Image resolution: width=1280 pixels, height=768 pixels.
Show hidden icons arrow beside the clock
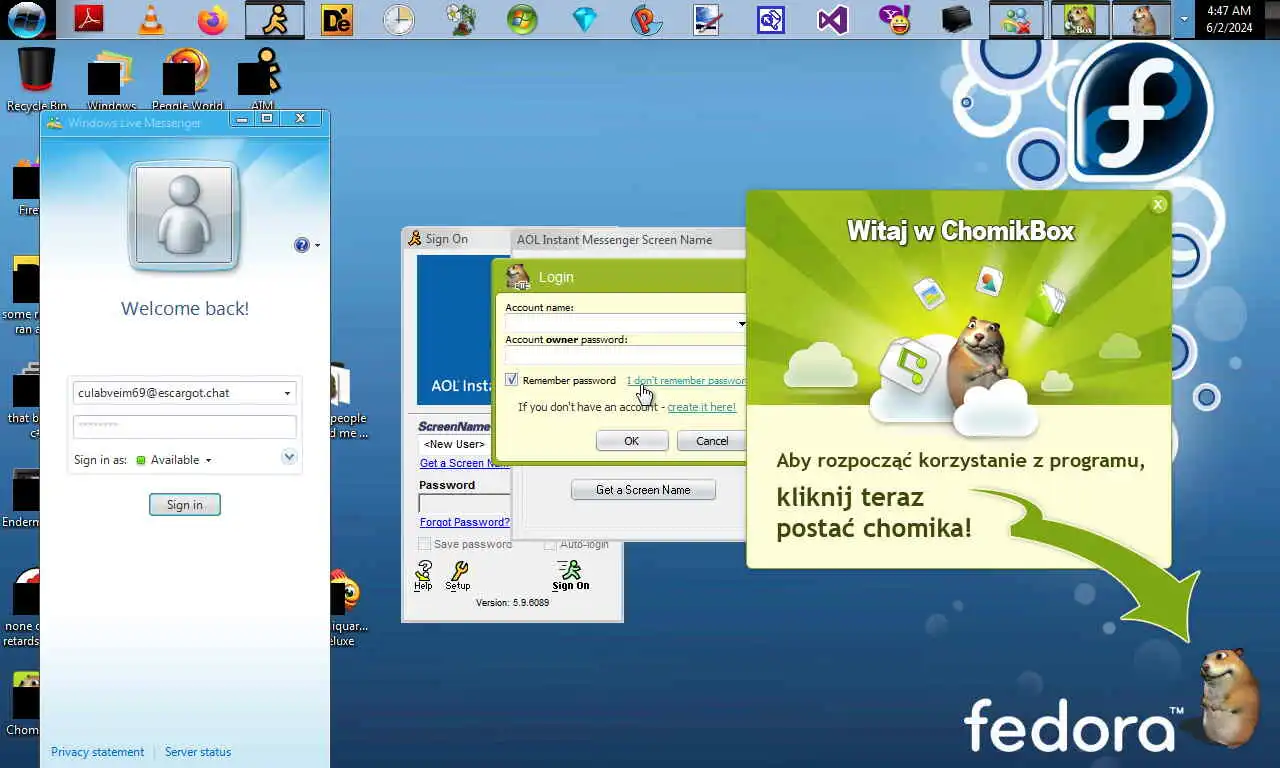pos(1184,19)
